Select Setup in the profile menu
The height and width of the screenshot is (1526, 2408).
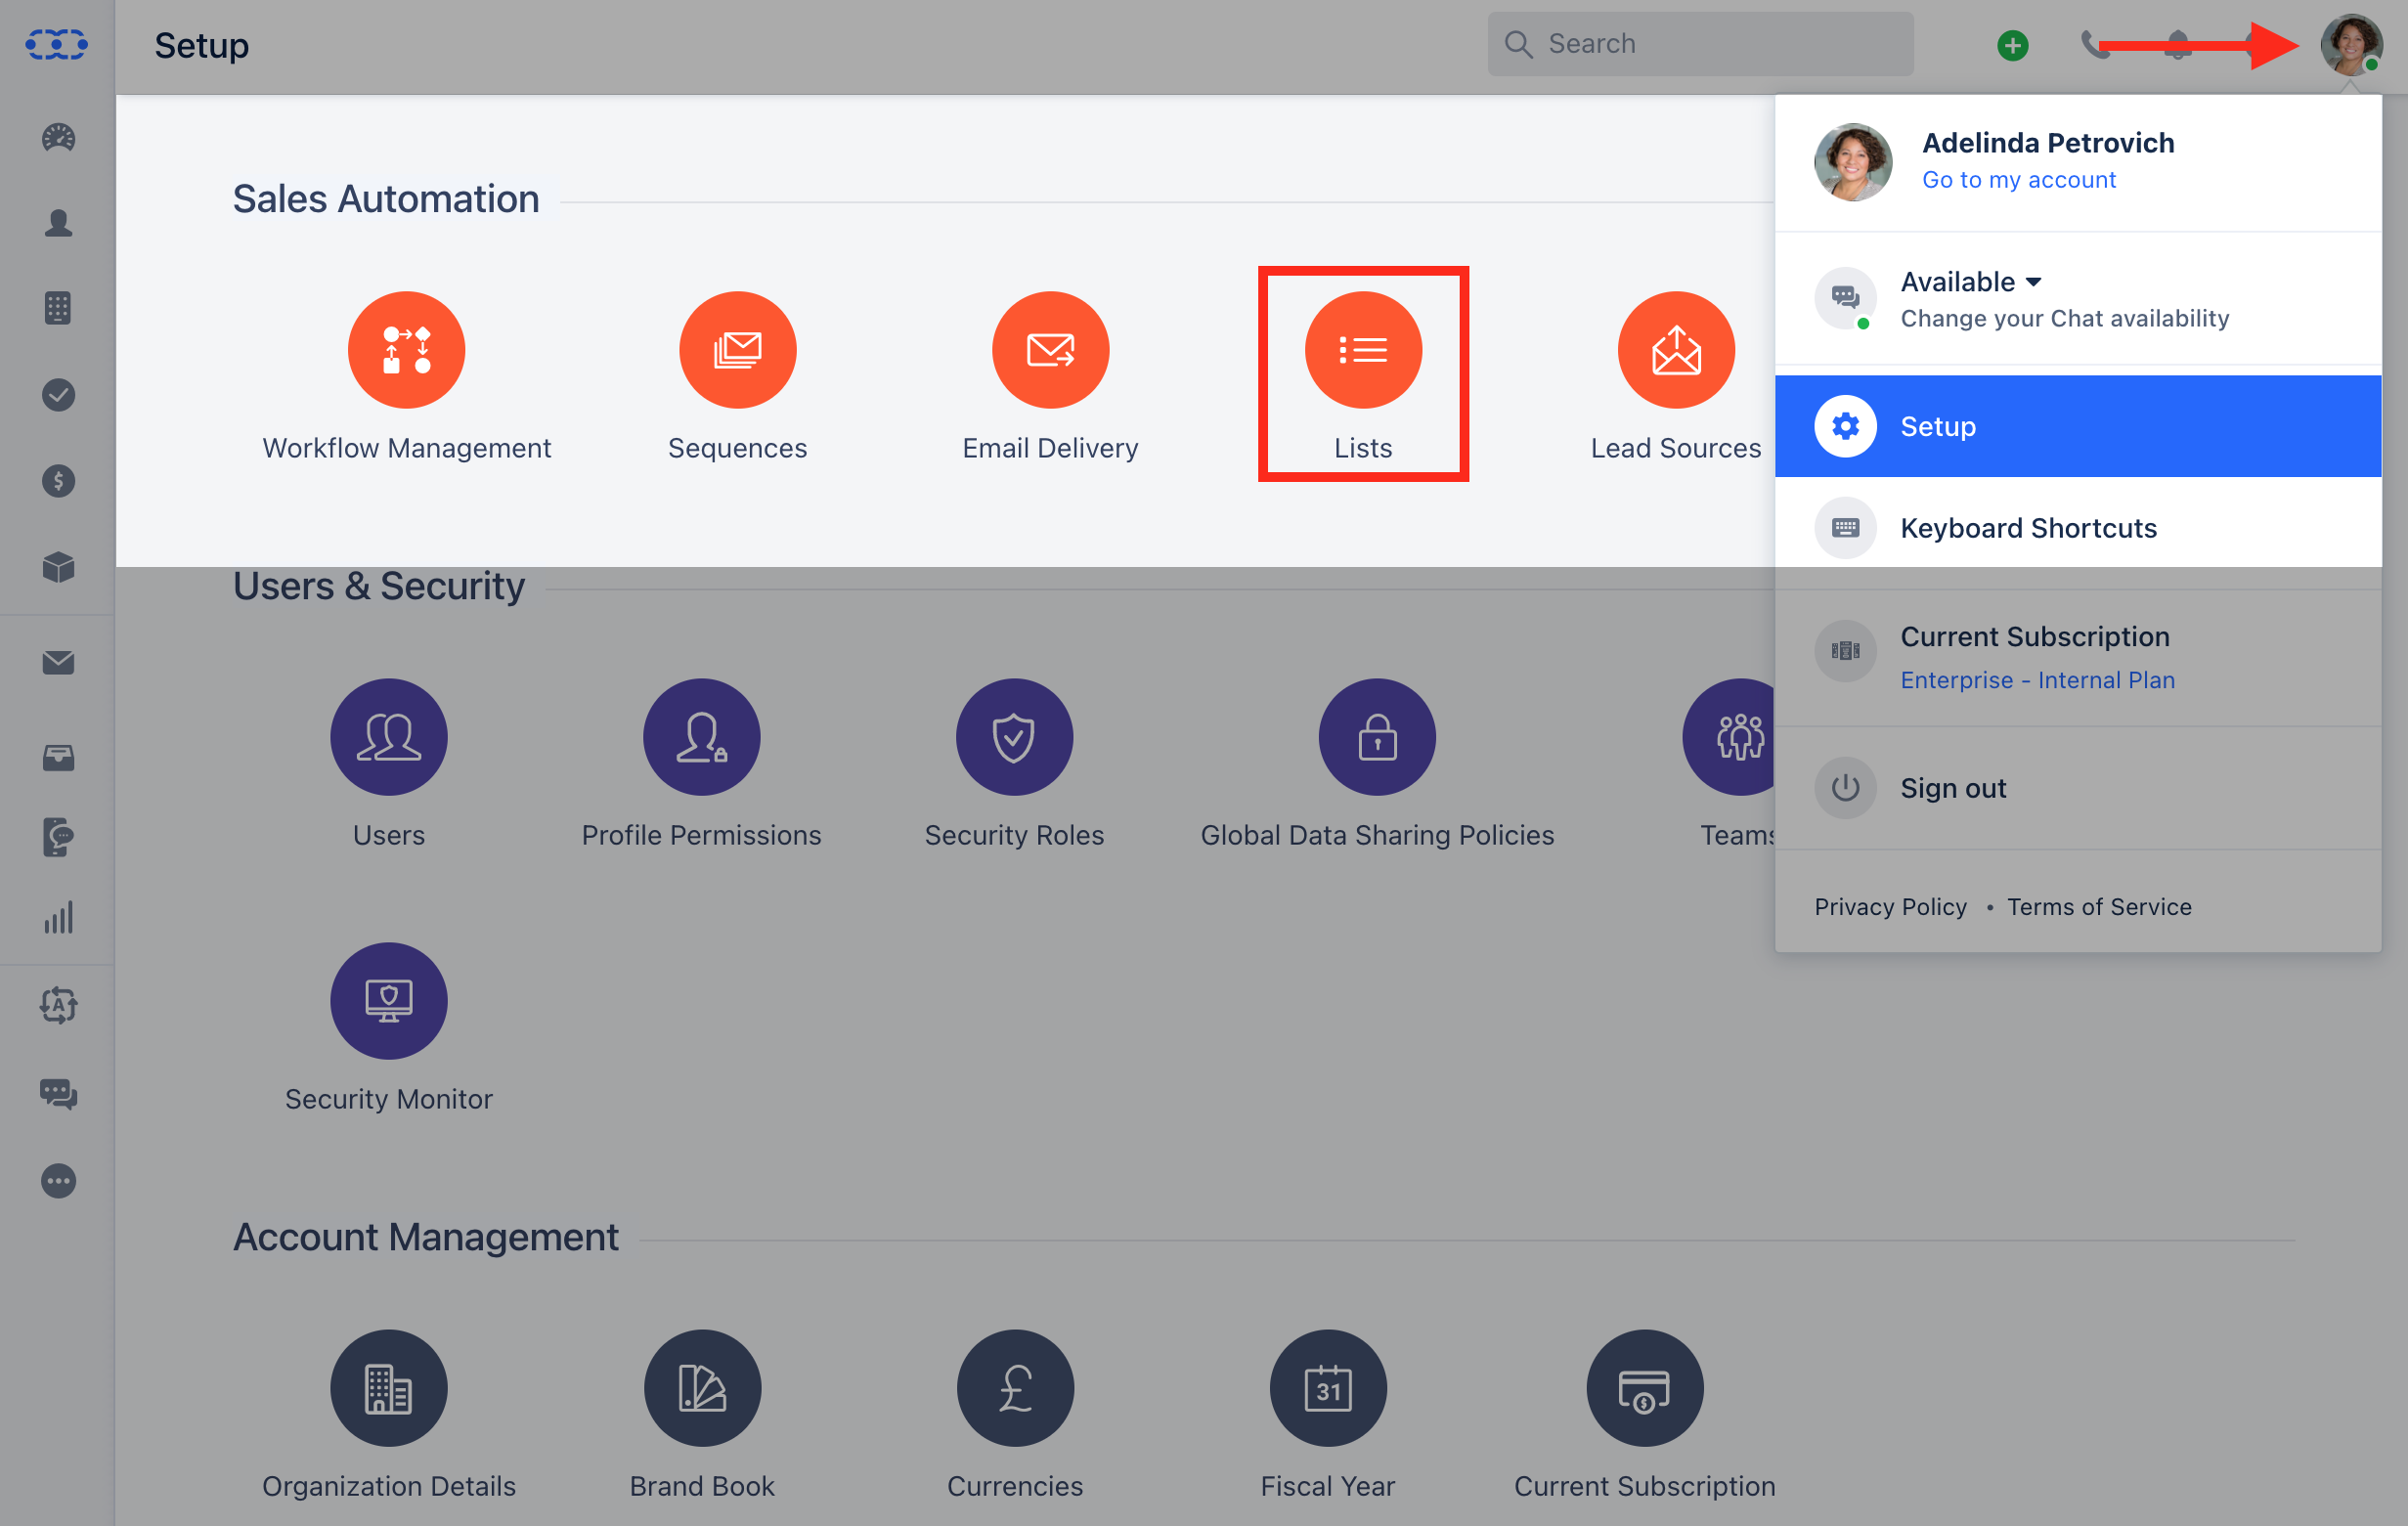2078,426
